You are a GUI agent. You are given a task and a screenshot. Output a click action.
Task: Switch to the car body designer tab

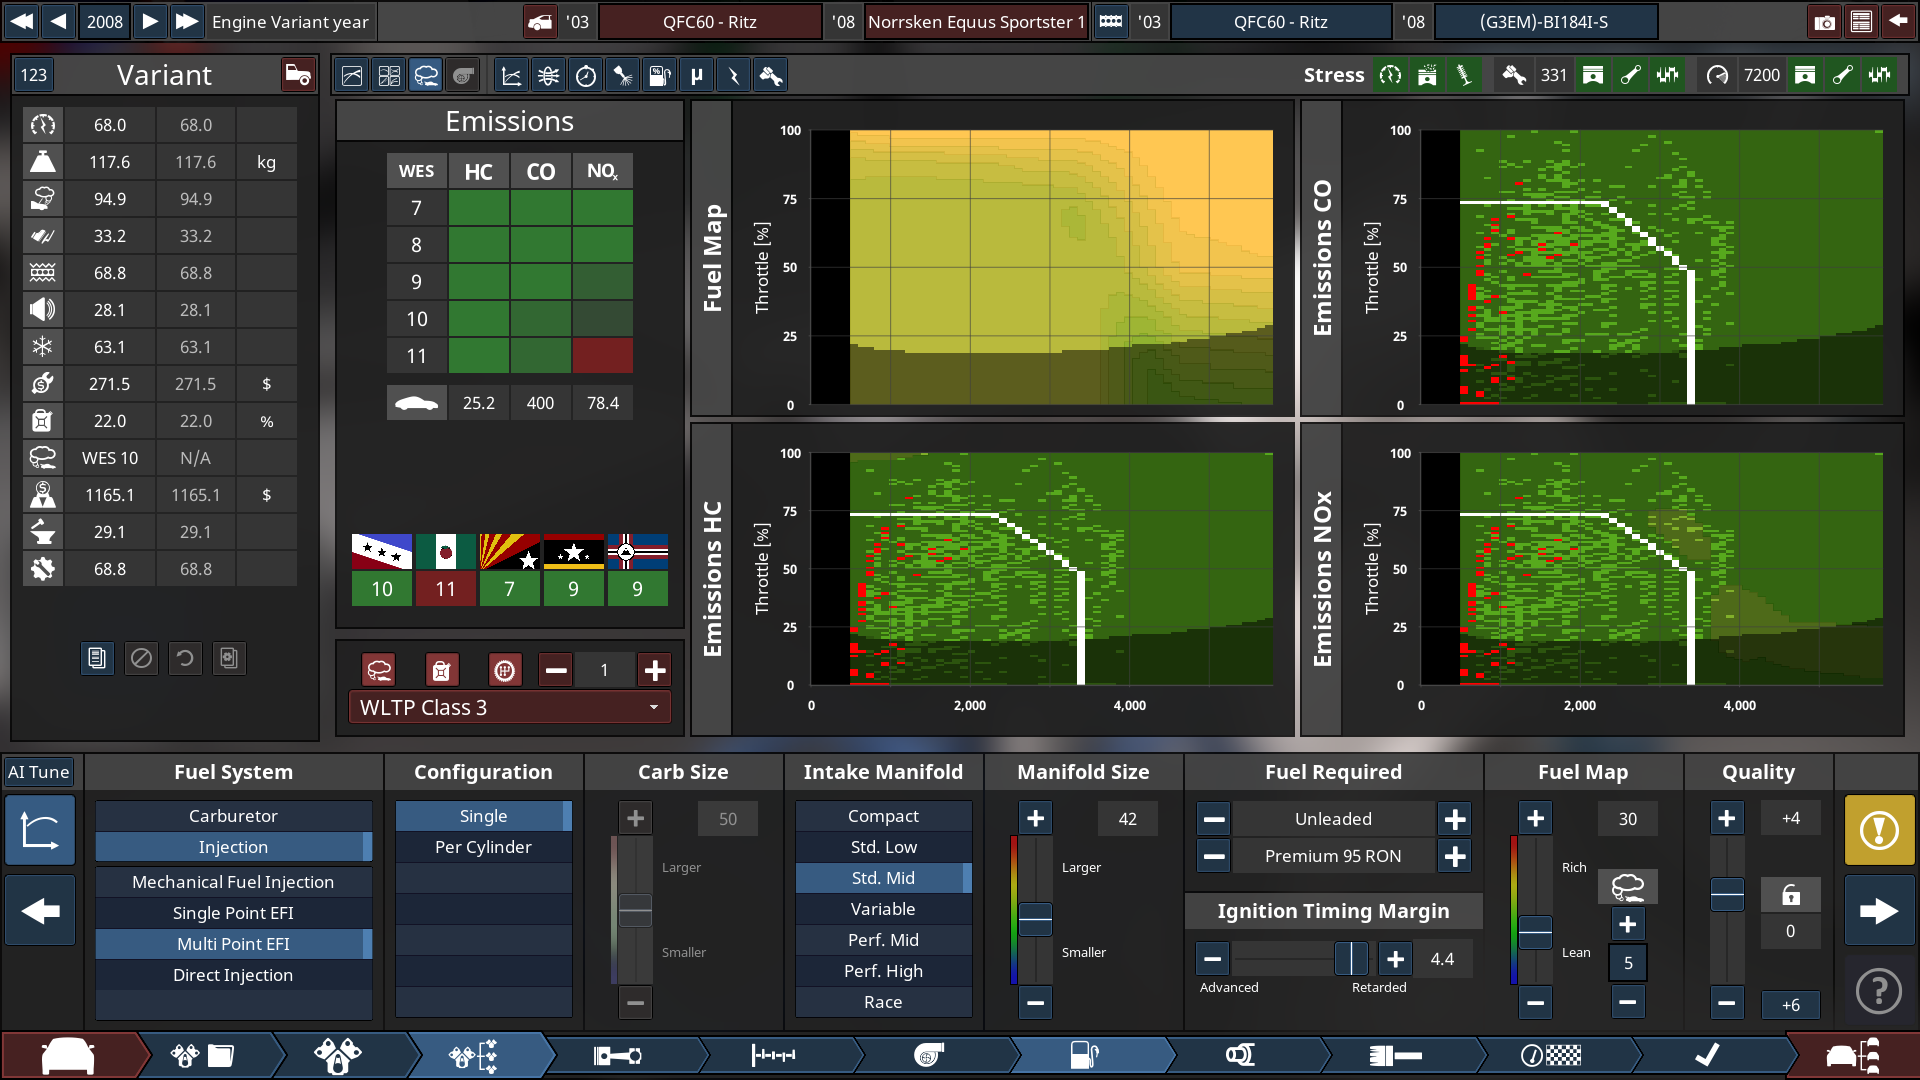[x=68, y=1055]
